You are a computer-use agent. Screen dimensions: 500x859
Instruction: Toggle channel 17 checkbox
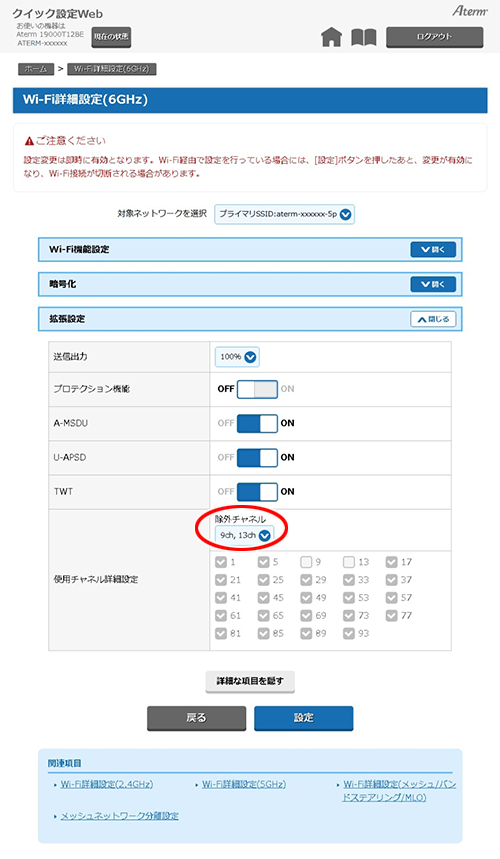point(391,562)
